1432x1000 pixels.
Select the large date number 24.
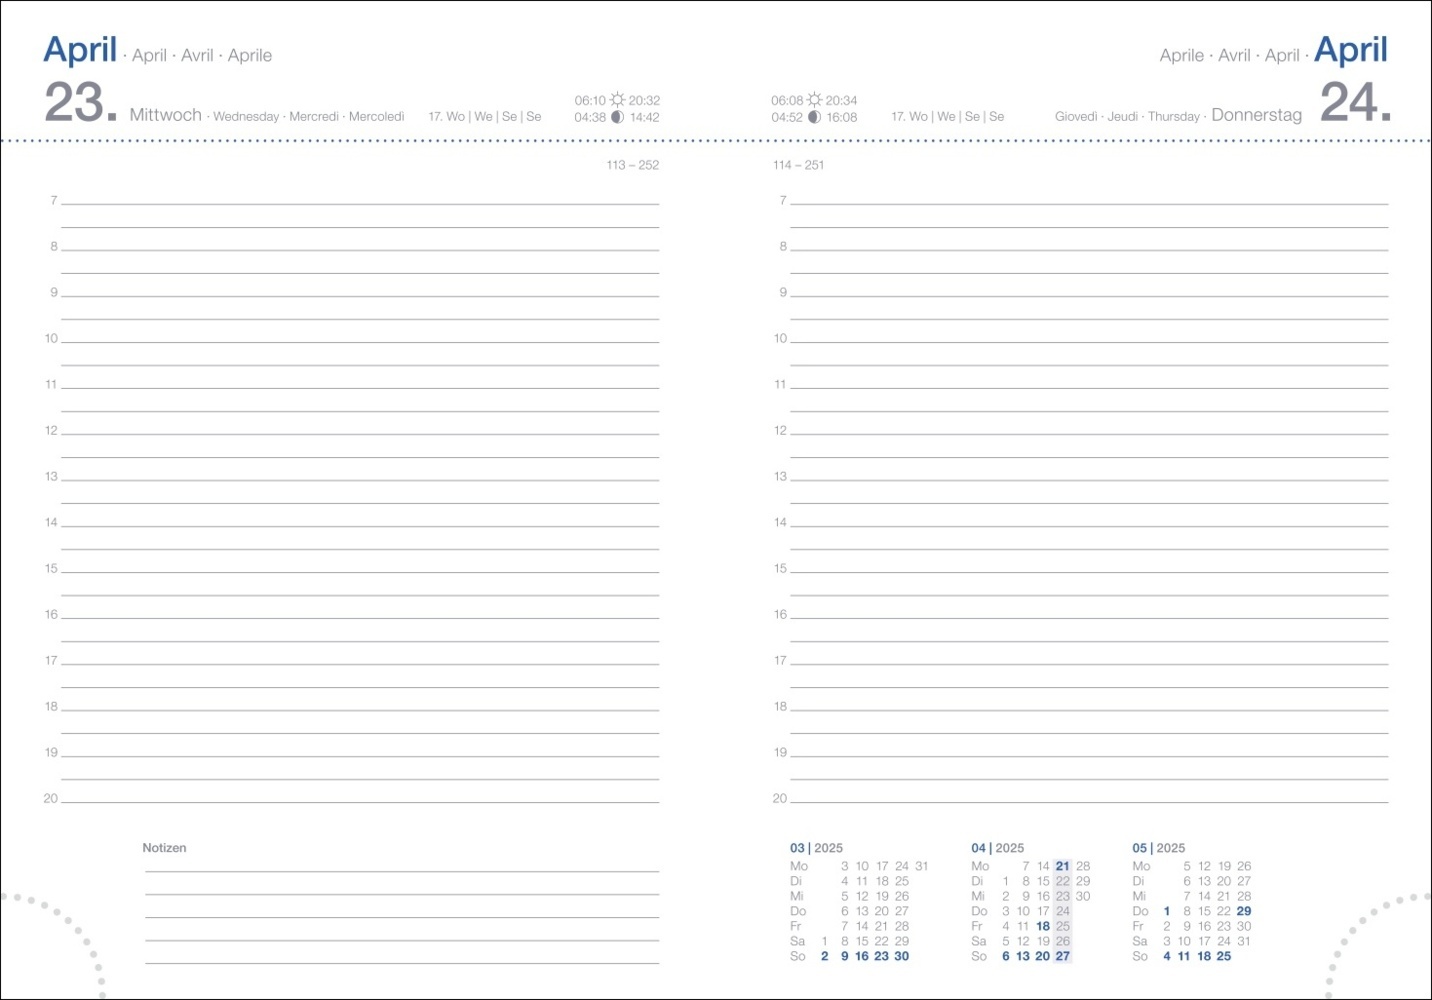1355,103
